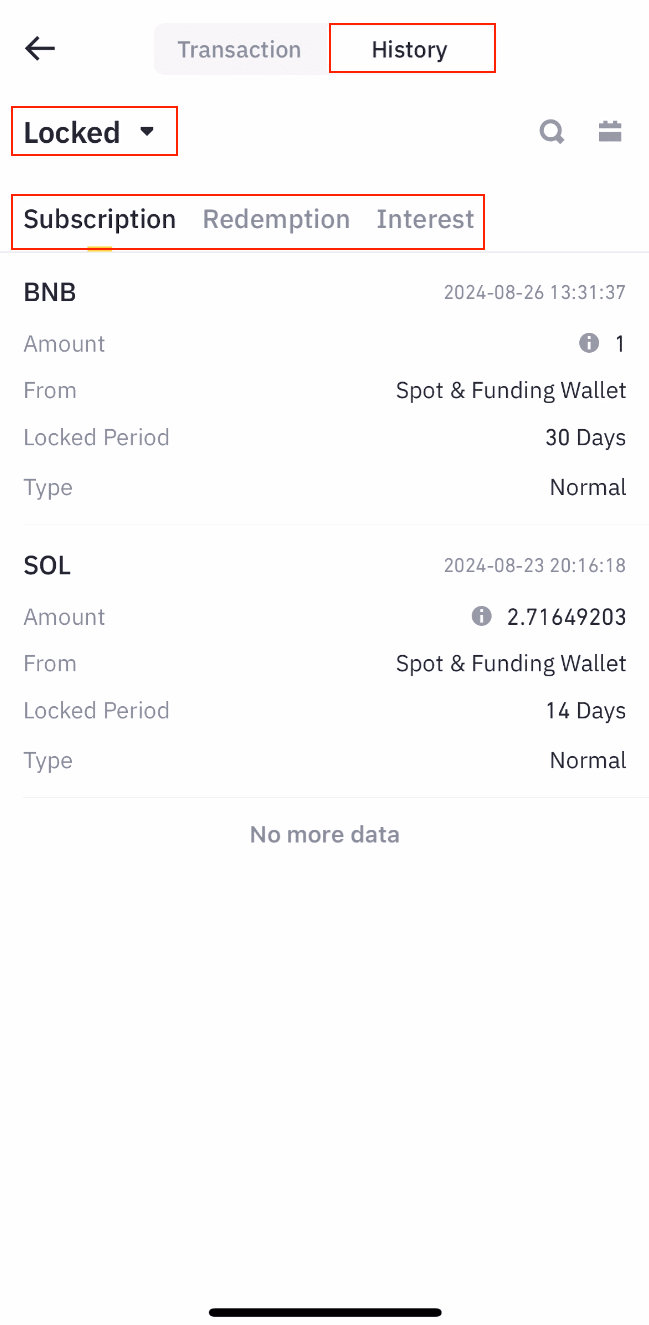
Task: Tap the 30 Days locked period value
Action: pos(585,437)
